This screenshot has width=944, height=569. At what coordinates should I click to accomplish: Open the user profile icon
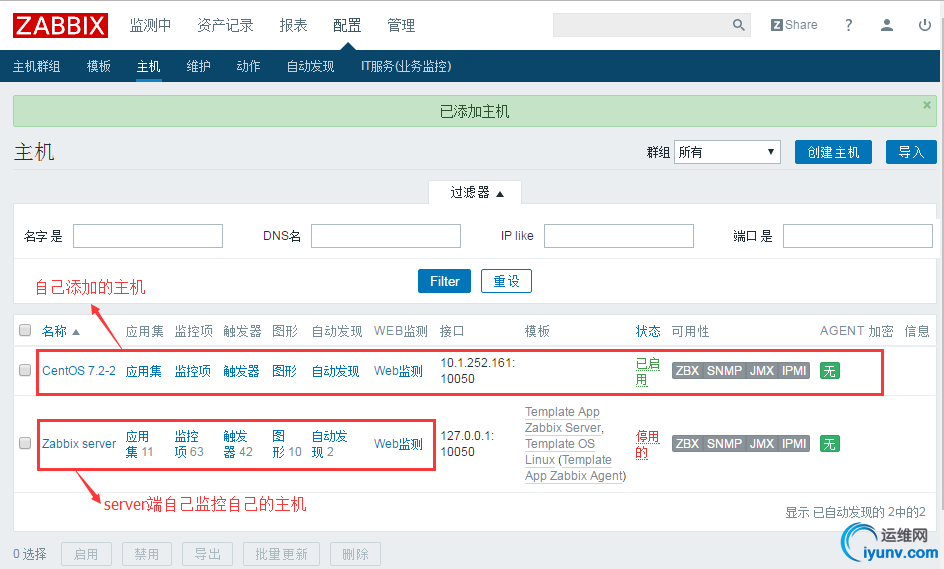(887, 25)
